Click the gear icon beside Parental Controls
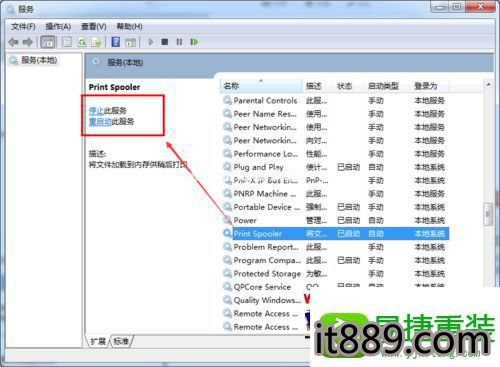This screenshot has height=367, width=500. click(x=227, y=100)
